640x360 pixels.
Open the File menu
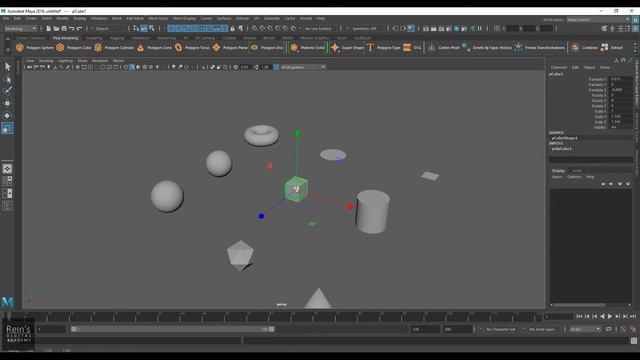click(x=6, y=18)
